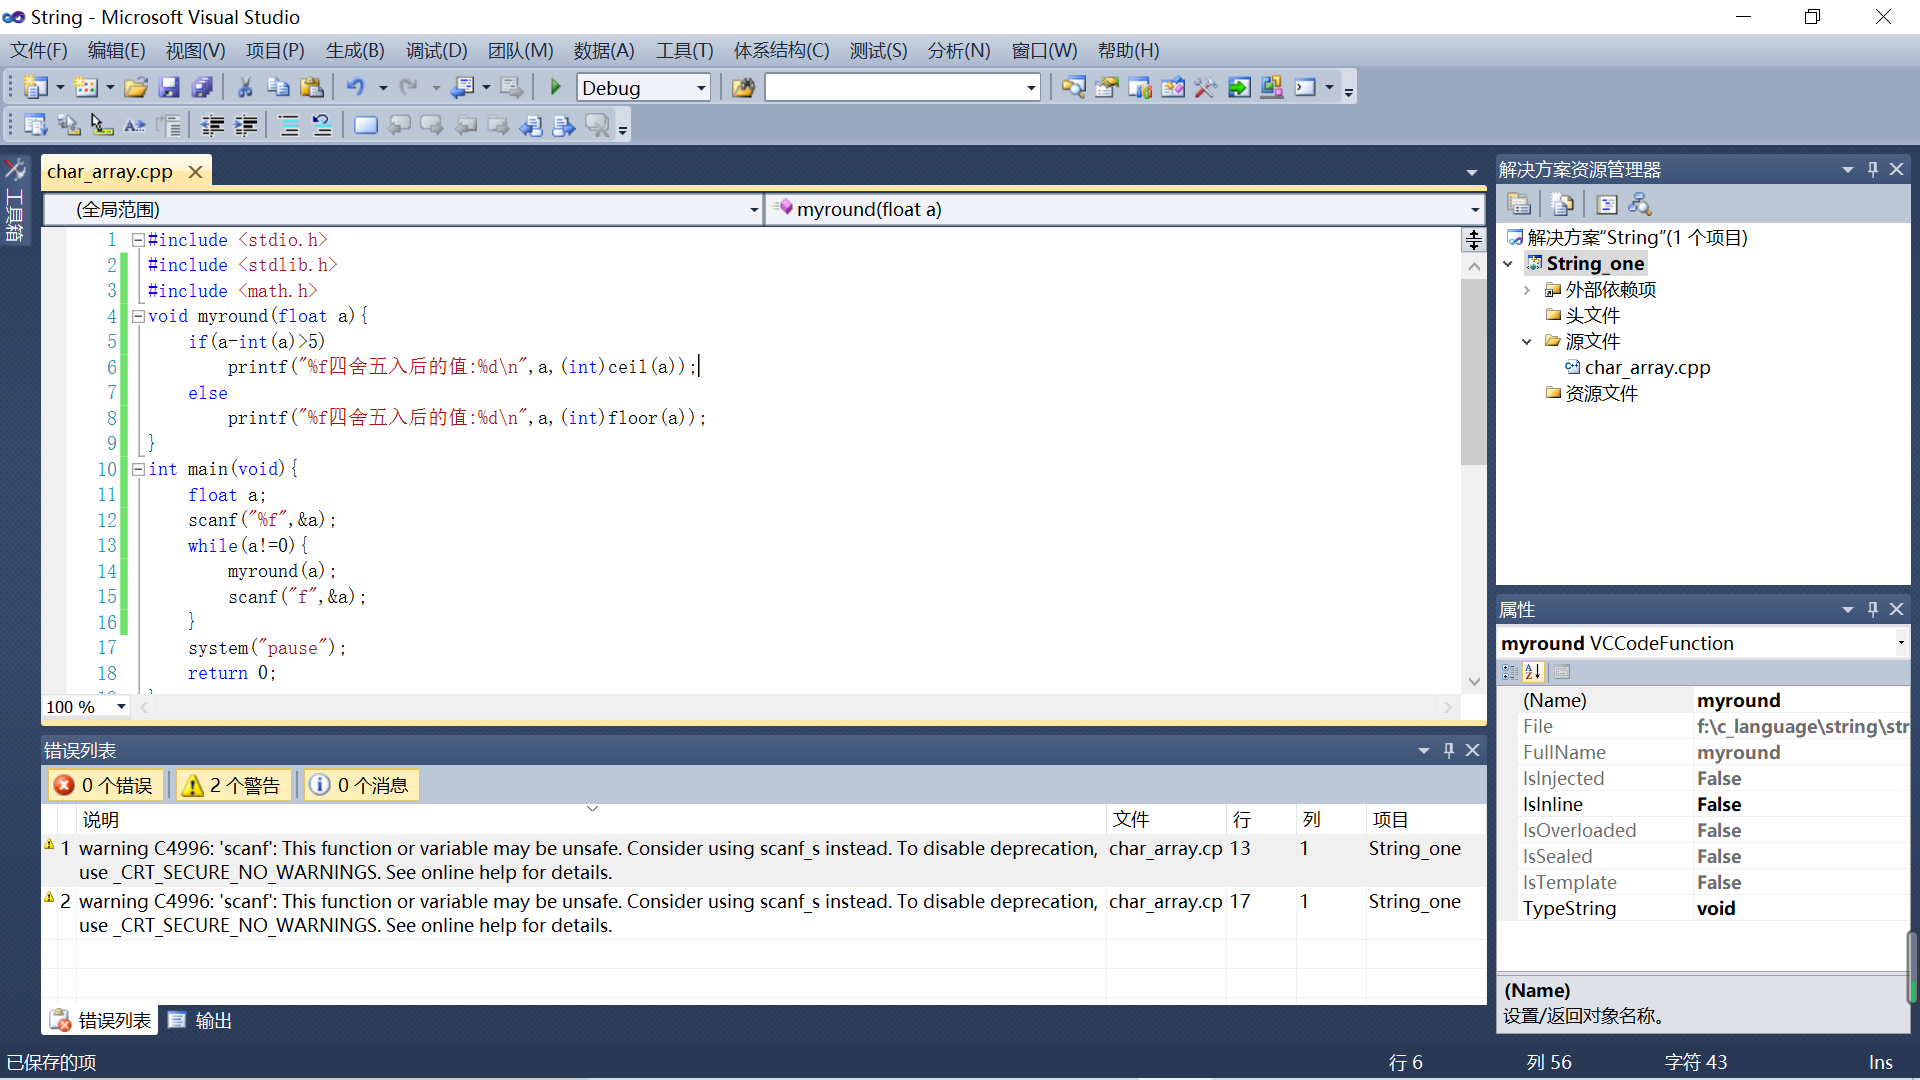Screen dimensions: 1920x1080
Task: Click the Undo arrow icon
Action: (x=356, y=88)
